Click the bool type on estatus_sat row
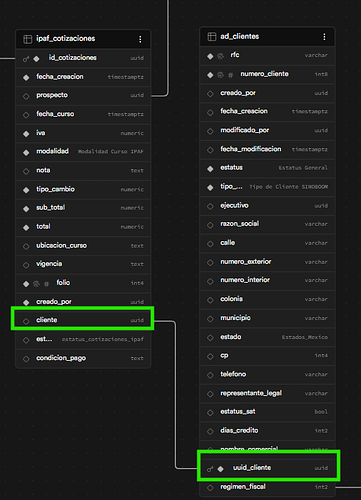Image resolution: width=361 pixels, height=500 pixels. point(321,412)
